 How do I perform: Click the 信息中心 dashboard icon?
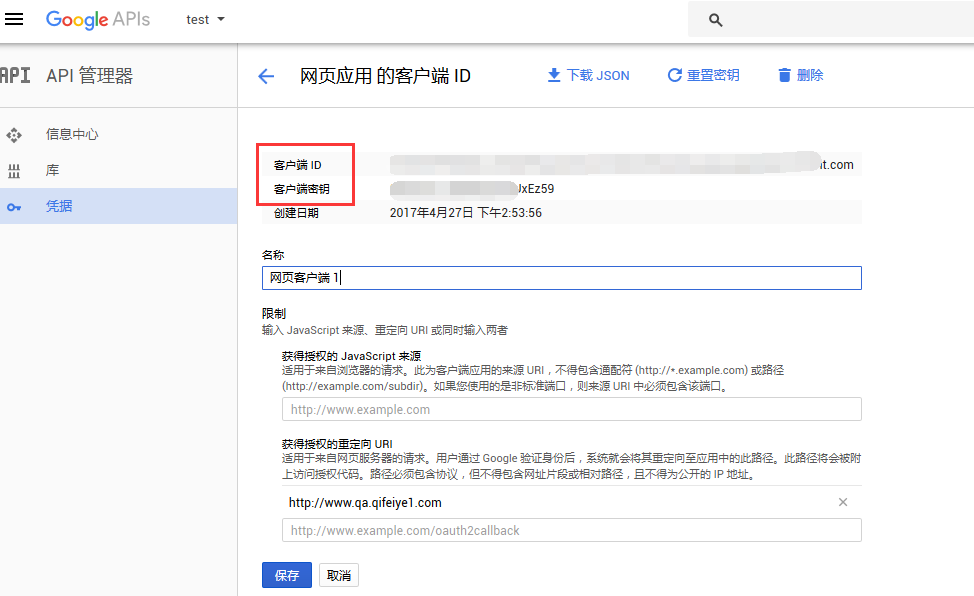click(x=14, y=135)
